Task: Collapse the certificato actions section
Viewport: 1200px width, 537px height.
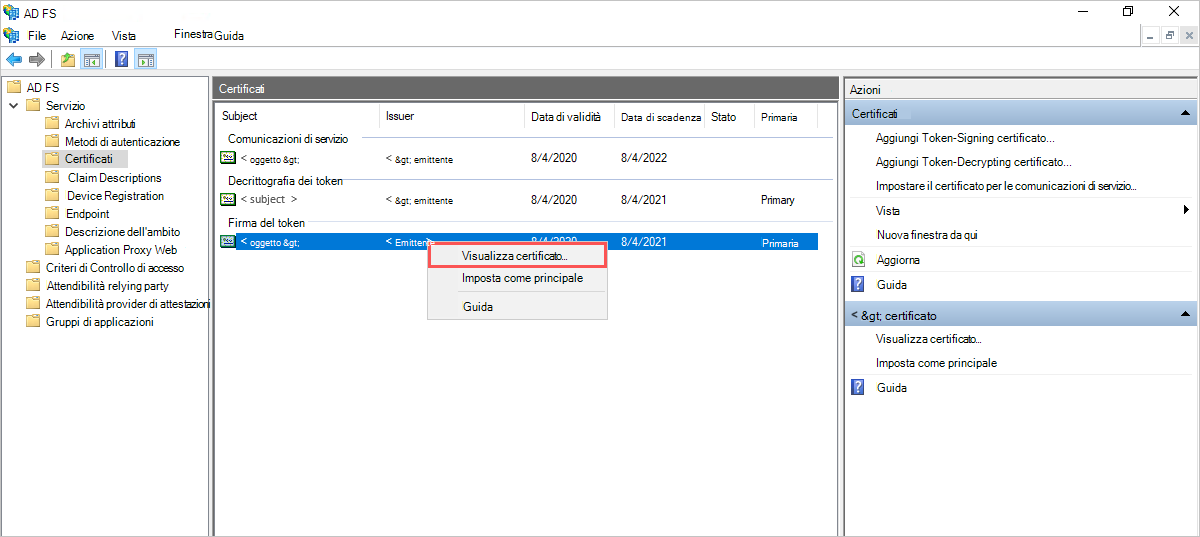Action: pyautogui.click(x=1185, y=315)
